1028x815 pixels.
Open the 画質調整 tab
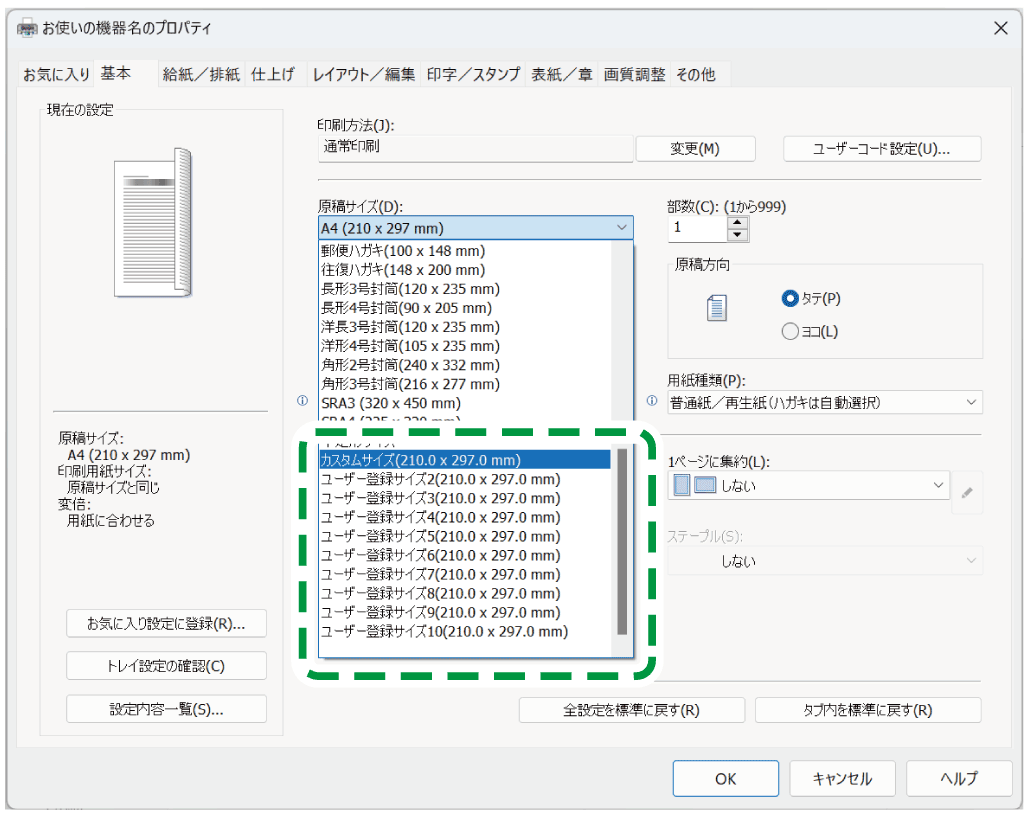[634, 74]
